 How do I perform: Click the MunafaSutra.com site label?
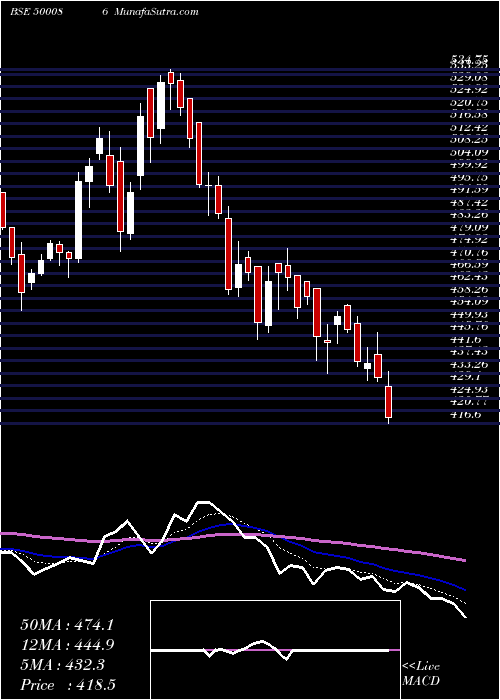pos(156,12)
